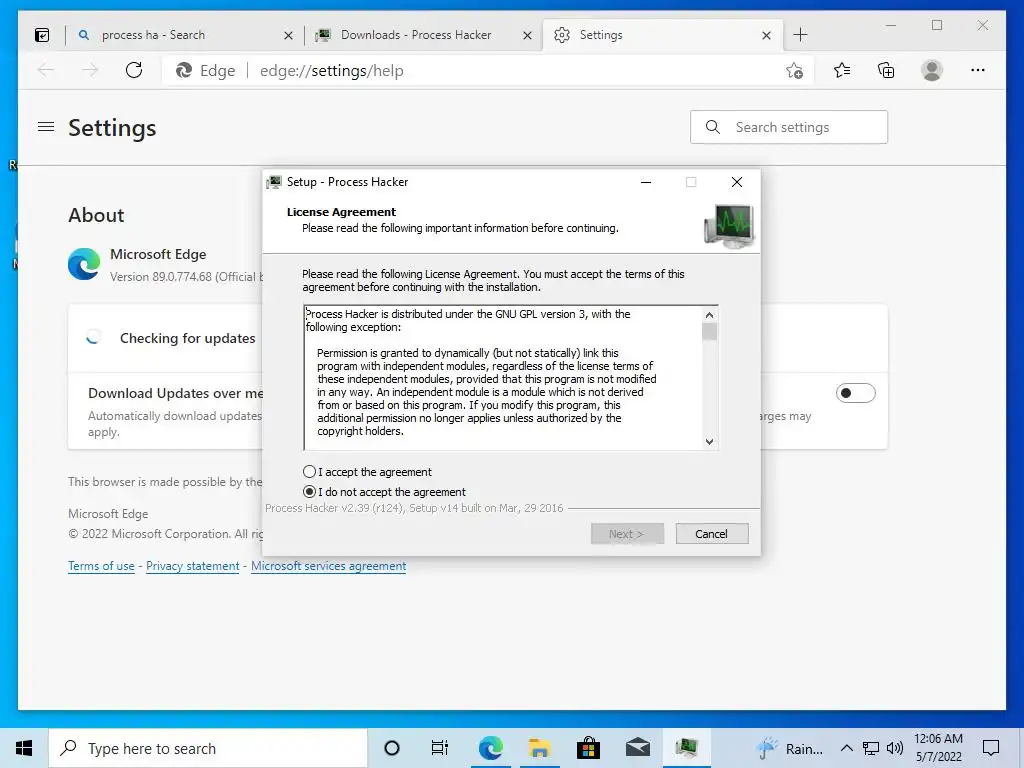Click the 'Version 89.0.774.68' text

161,277
